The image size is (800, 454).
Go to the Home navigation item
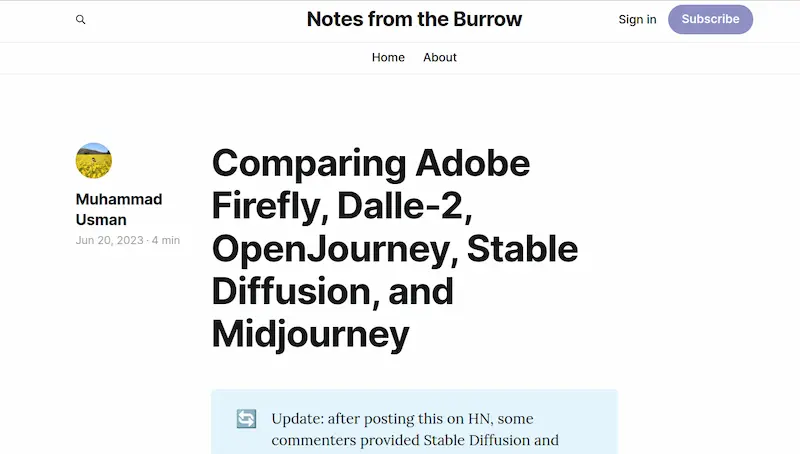(388, 58)
